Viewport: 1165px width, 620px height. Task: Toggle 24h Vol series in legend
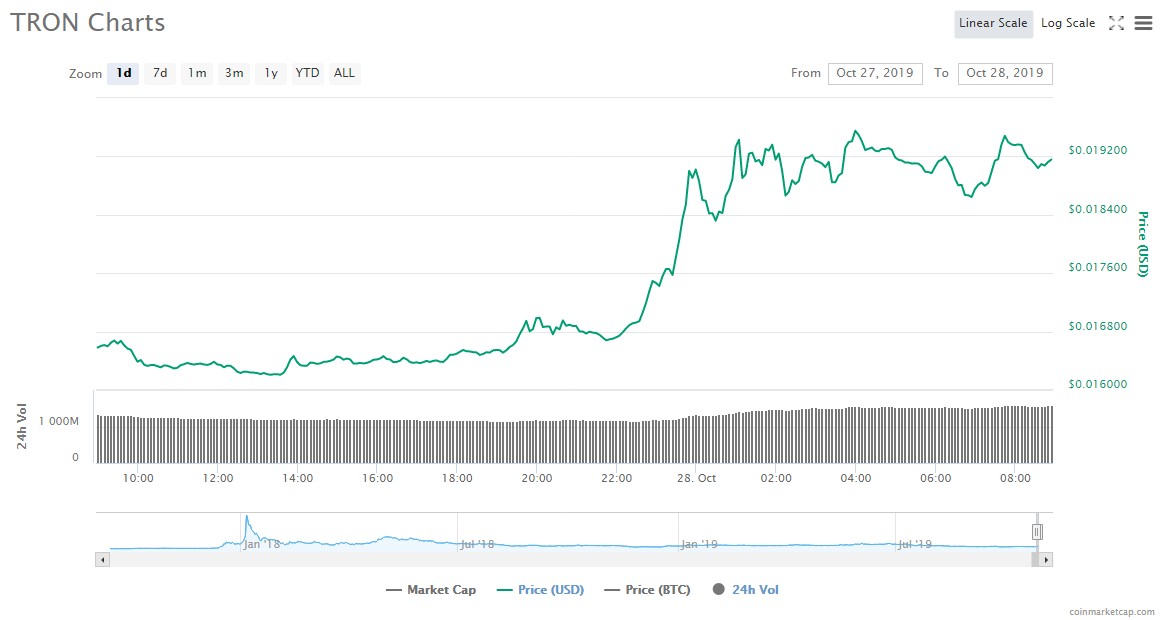[x=746, y=590]
